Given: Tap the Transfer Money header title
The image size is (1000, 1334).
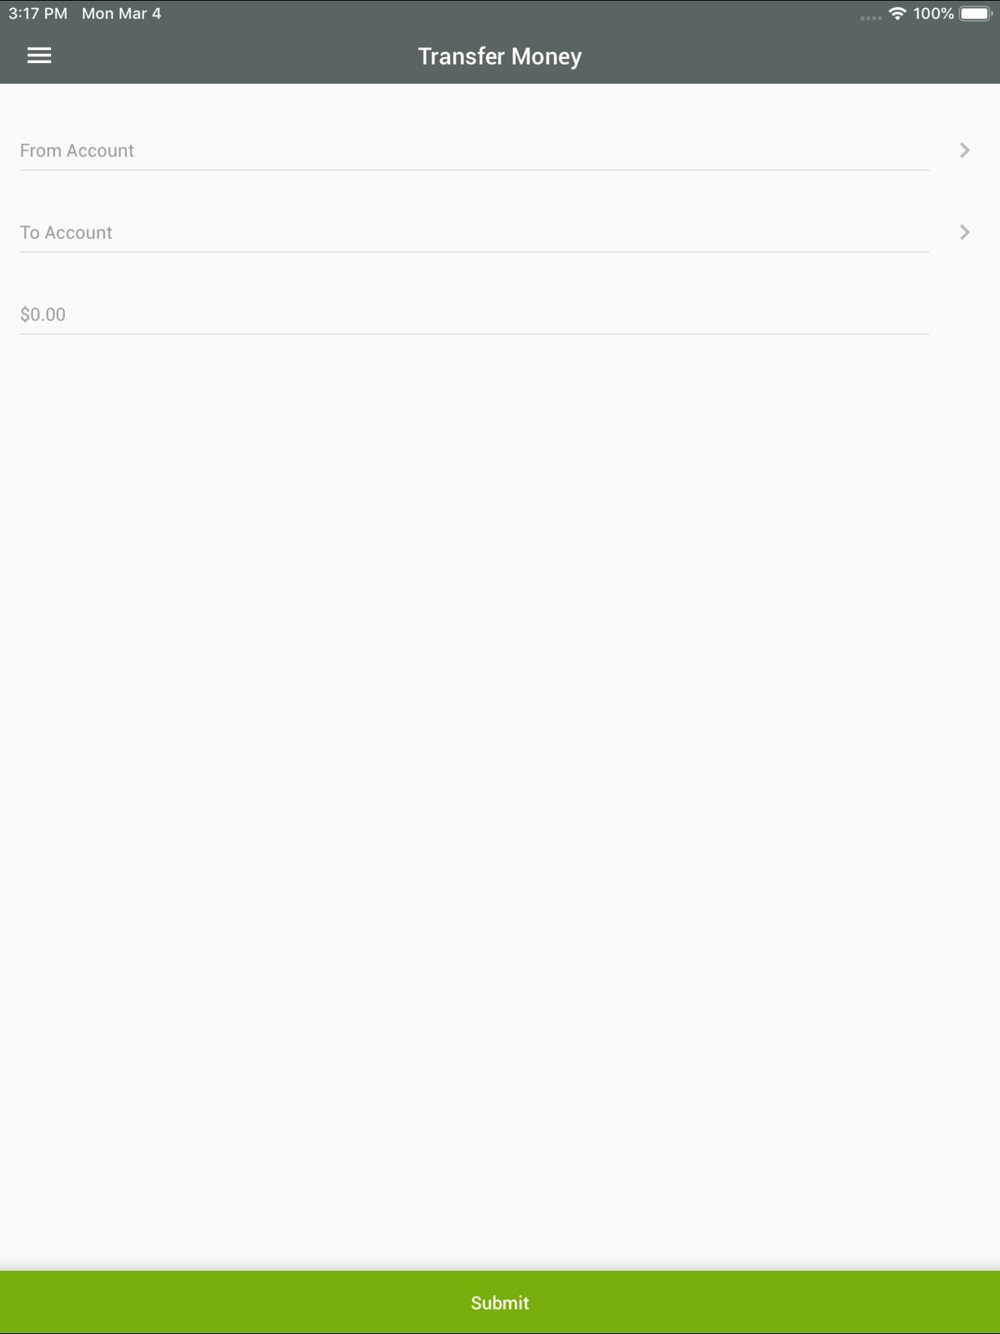Looking at the screenshot, I should 500,56.
